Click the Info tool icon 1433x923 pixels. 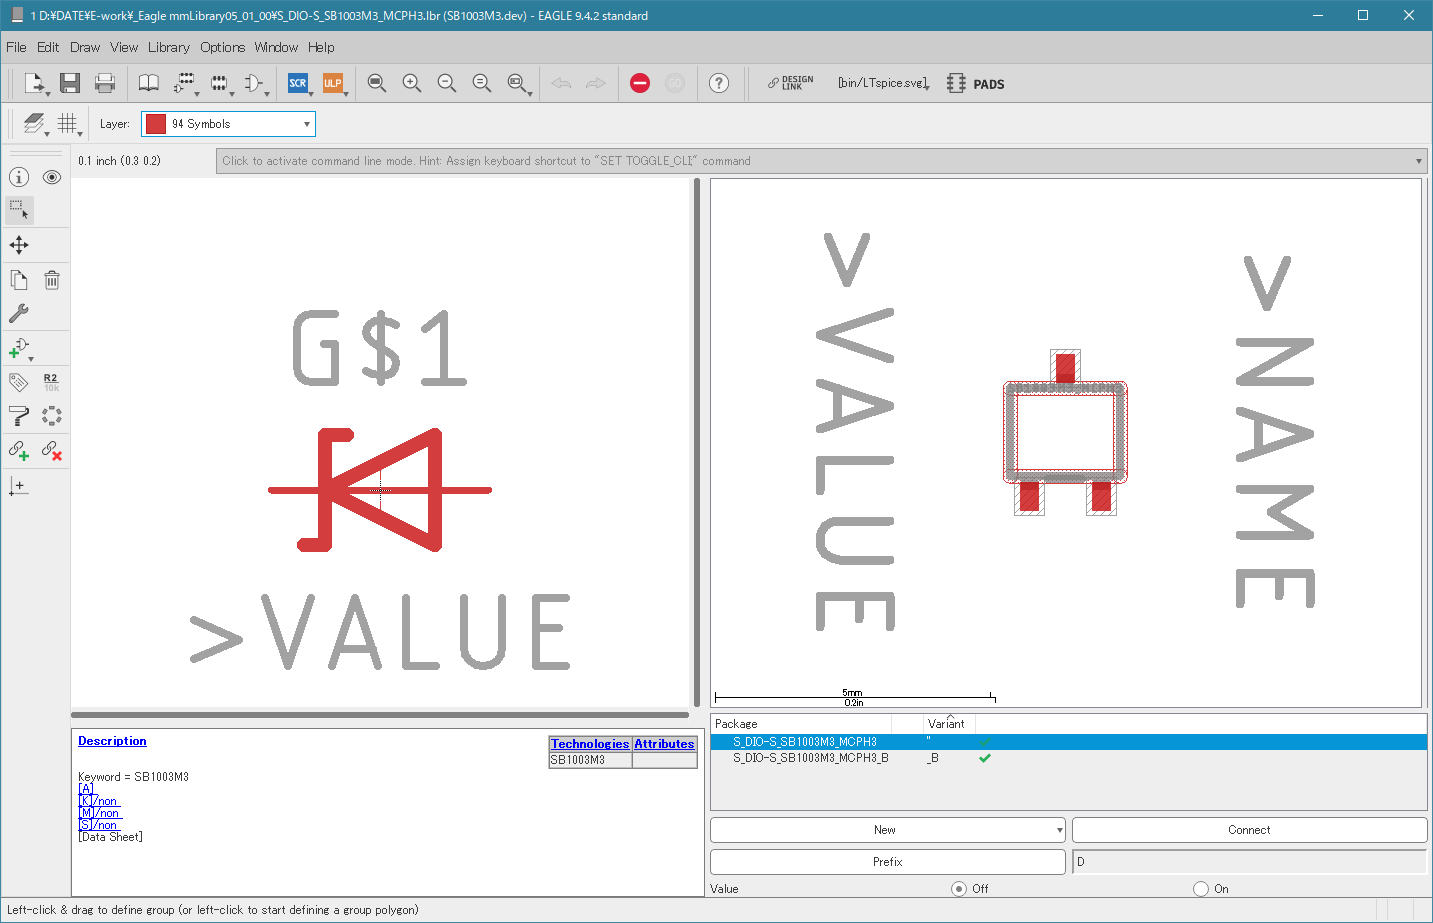pos(19,177)
